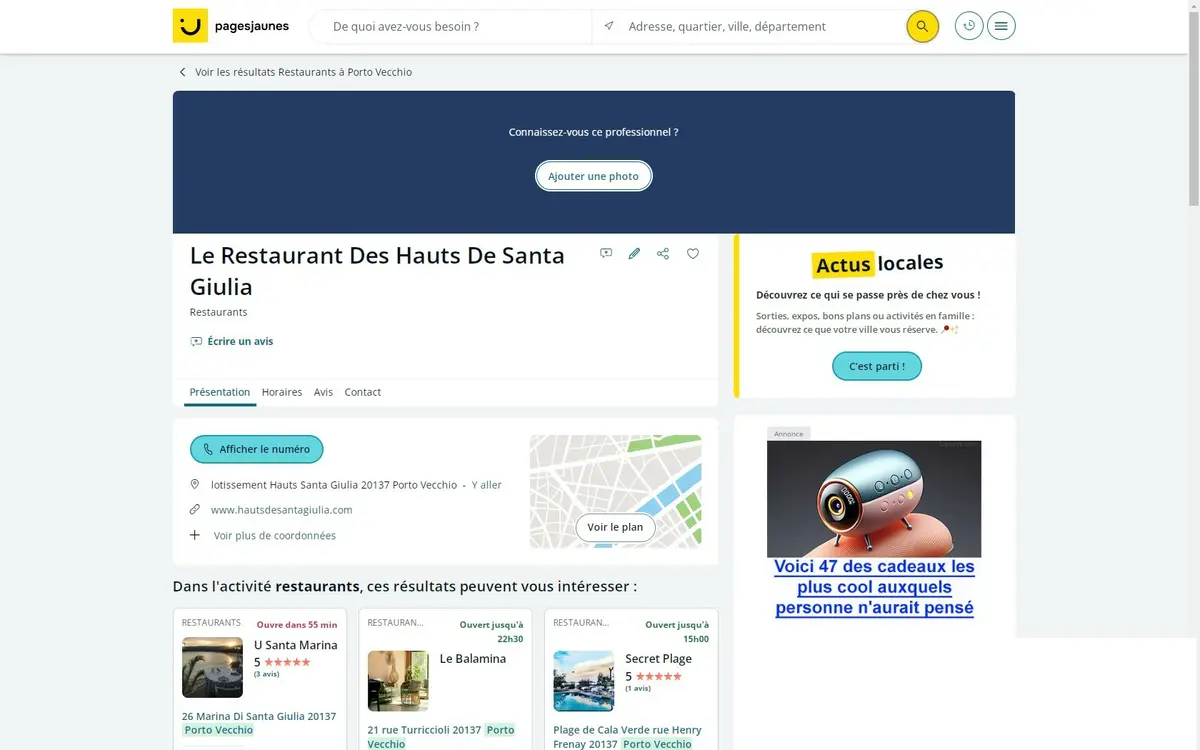Click the PagesJaunes logo
The height and width of the screenshot is (750, 1200).
(231, 26)
